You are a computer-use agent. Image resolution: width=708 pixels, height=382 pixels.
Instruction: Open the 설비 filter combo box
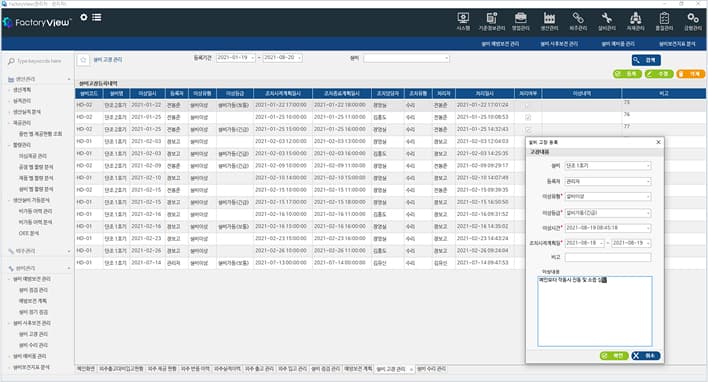(406, 58)
